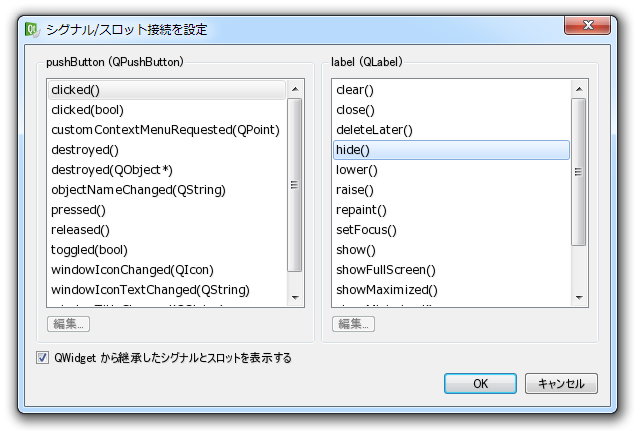
Task: Select the raise() slot
Action: 451,190
